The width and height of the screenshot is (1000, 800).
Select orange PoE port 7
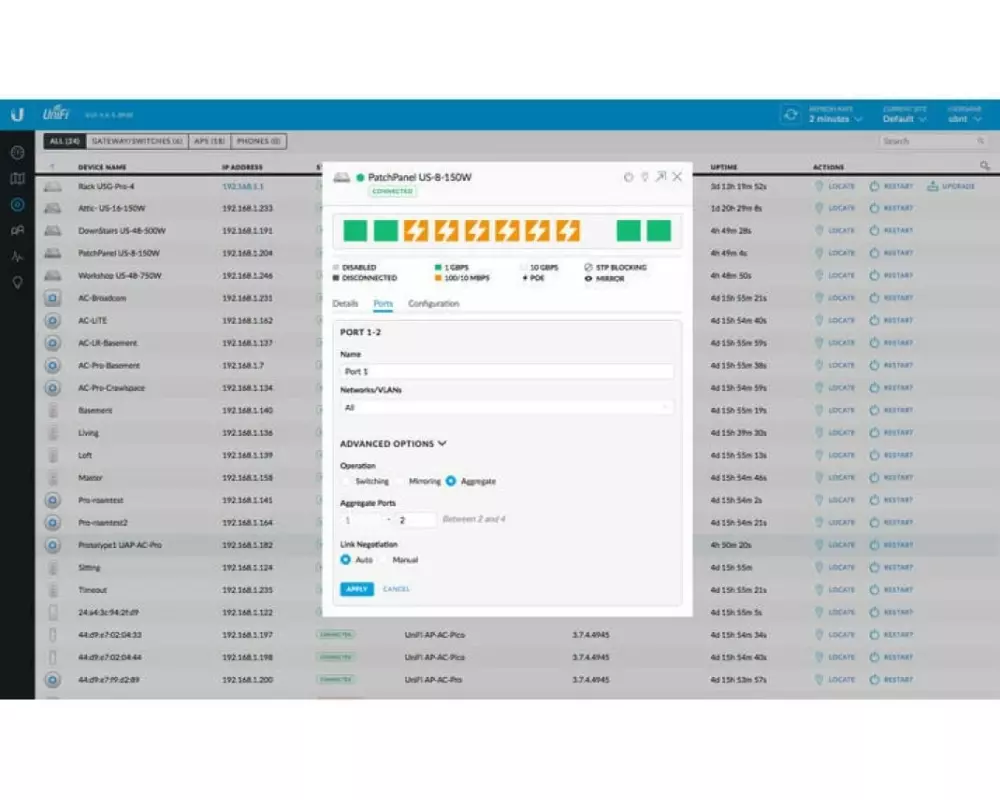click(x=538, y=230)
